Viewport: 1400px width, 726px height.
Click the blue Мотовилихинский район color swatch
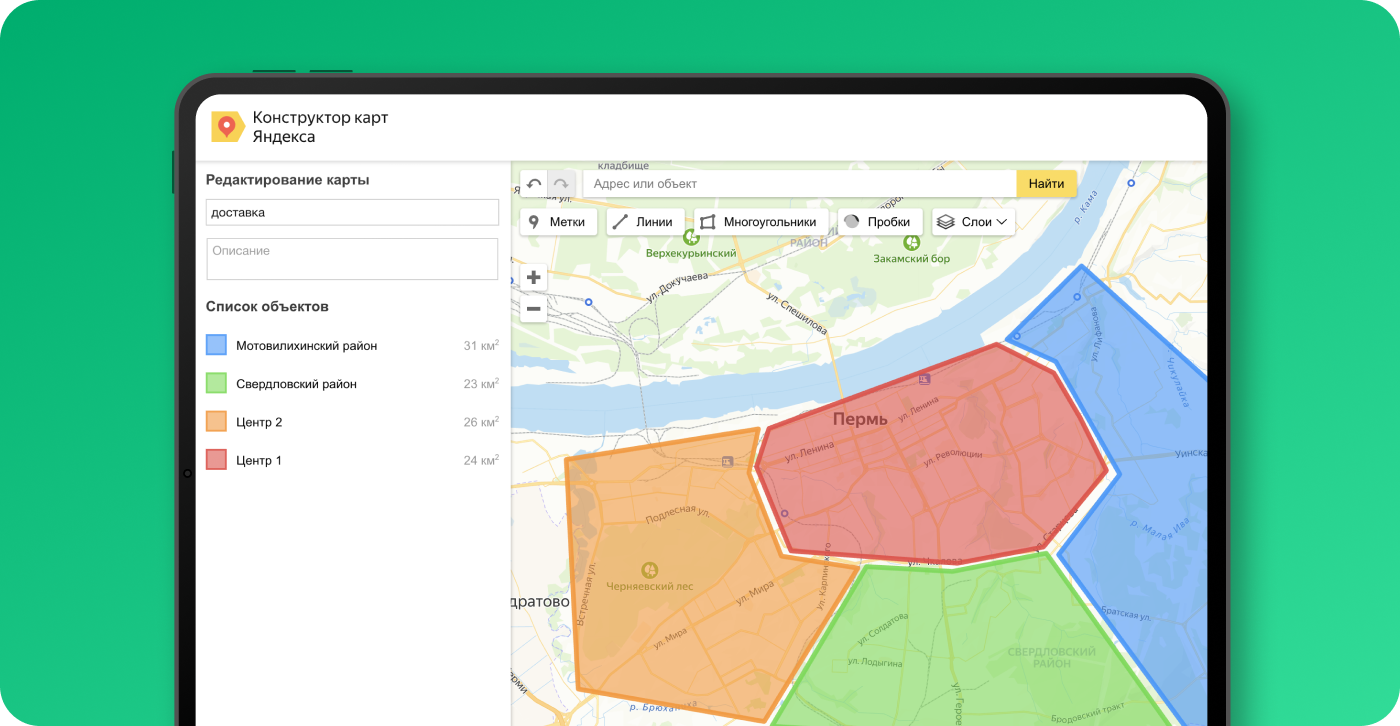pos(216,345)
